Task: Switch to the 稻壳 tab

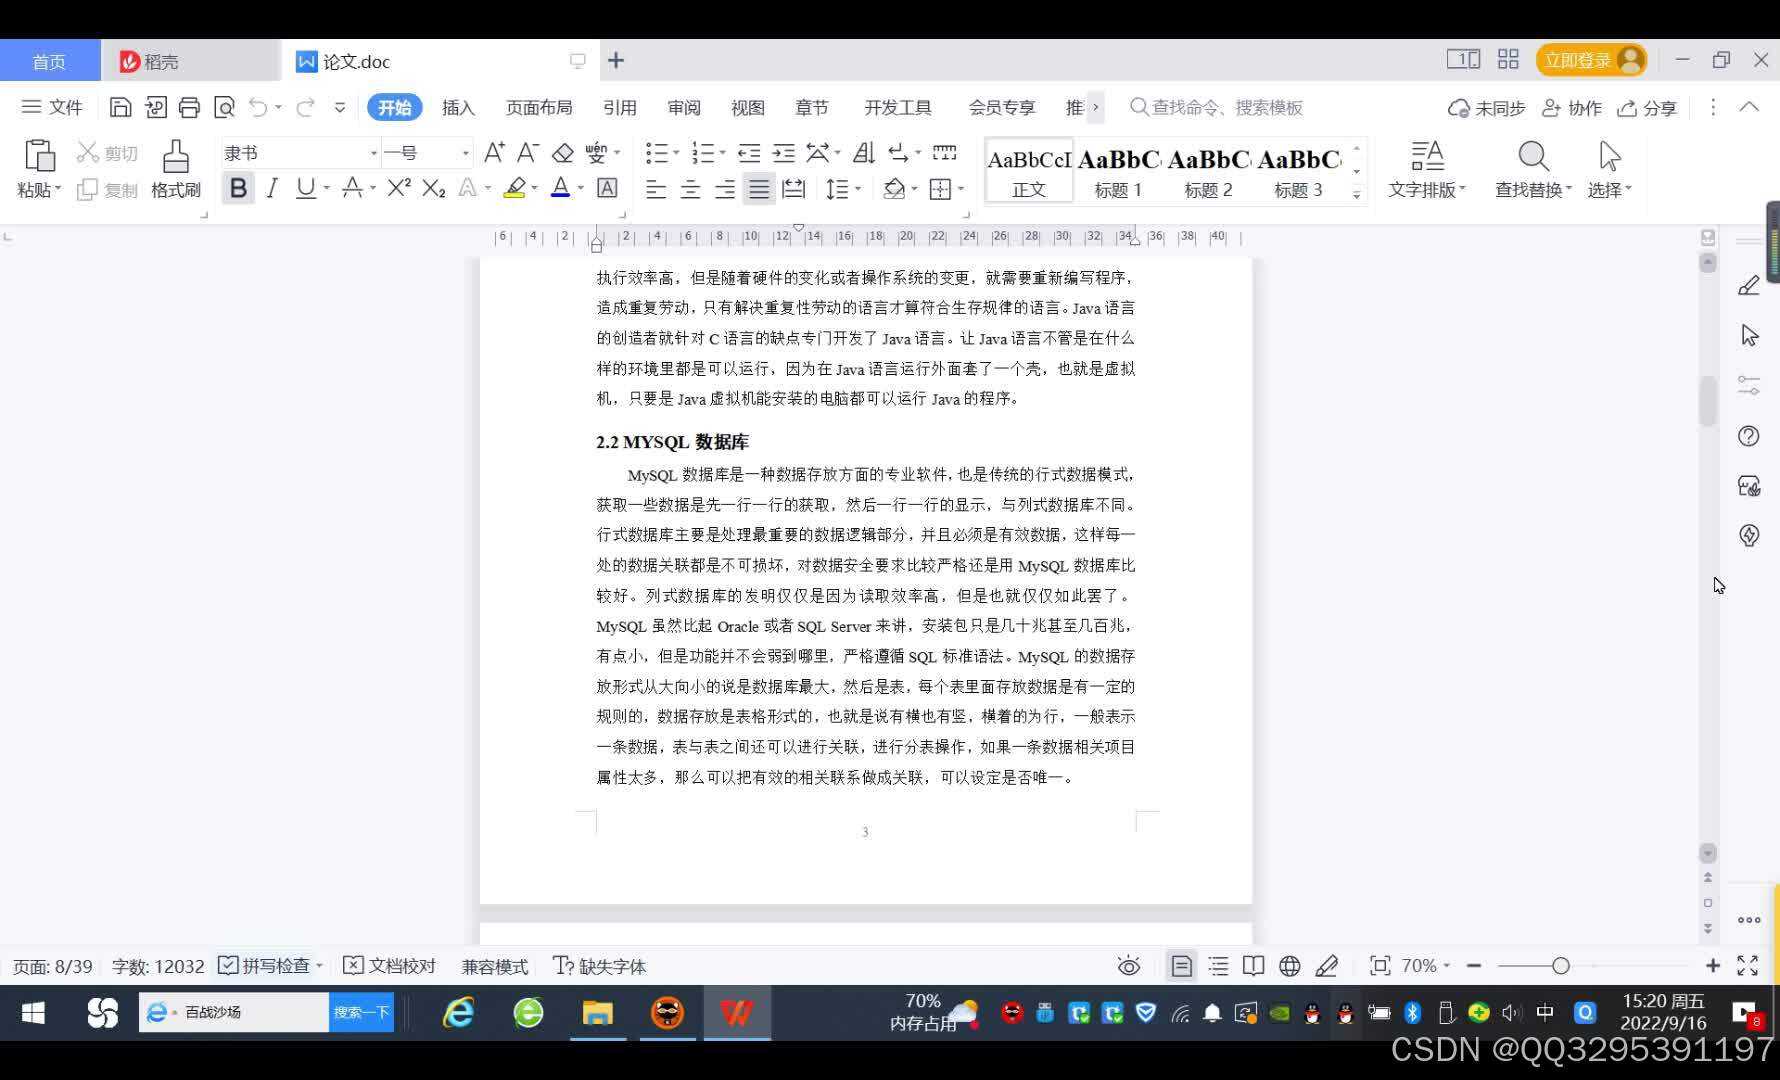Action: [x=190, y=61]
